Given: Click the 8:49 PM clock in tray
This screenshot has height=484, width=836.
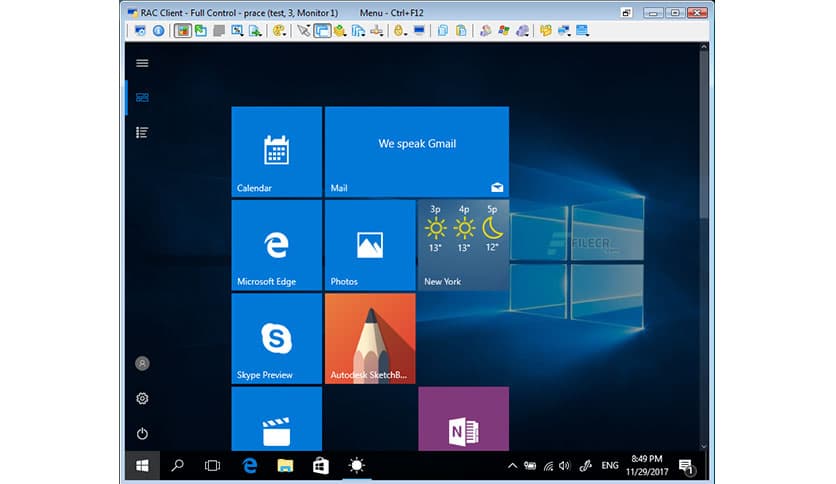Looking at the screenshot, I should (x=647, y=465).
